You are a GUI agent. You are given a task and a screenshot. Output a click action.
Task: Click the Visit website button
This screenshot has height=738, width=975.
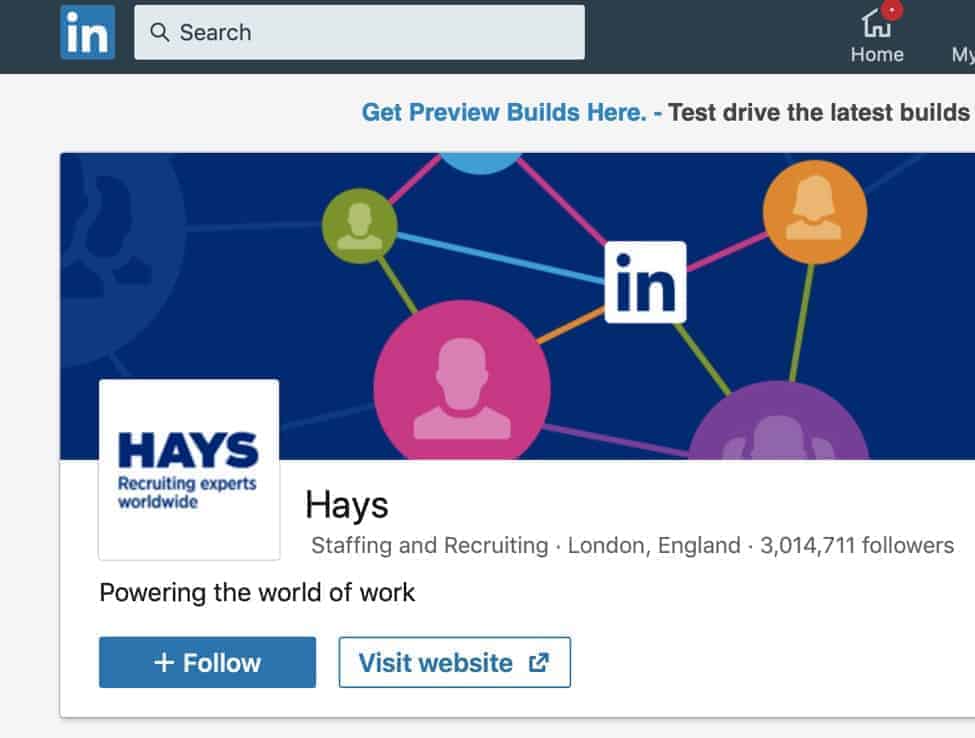point(455,662)
